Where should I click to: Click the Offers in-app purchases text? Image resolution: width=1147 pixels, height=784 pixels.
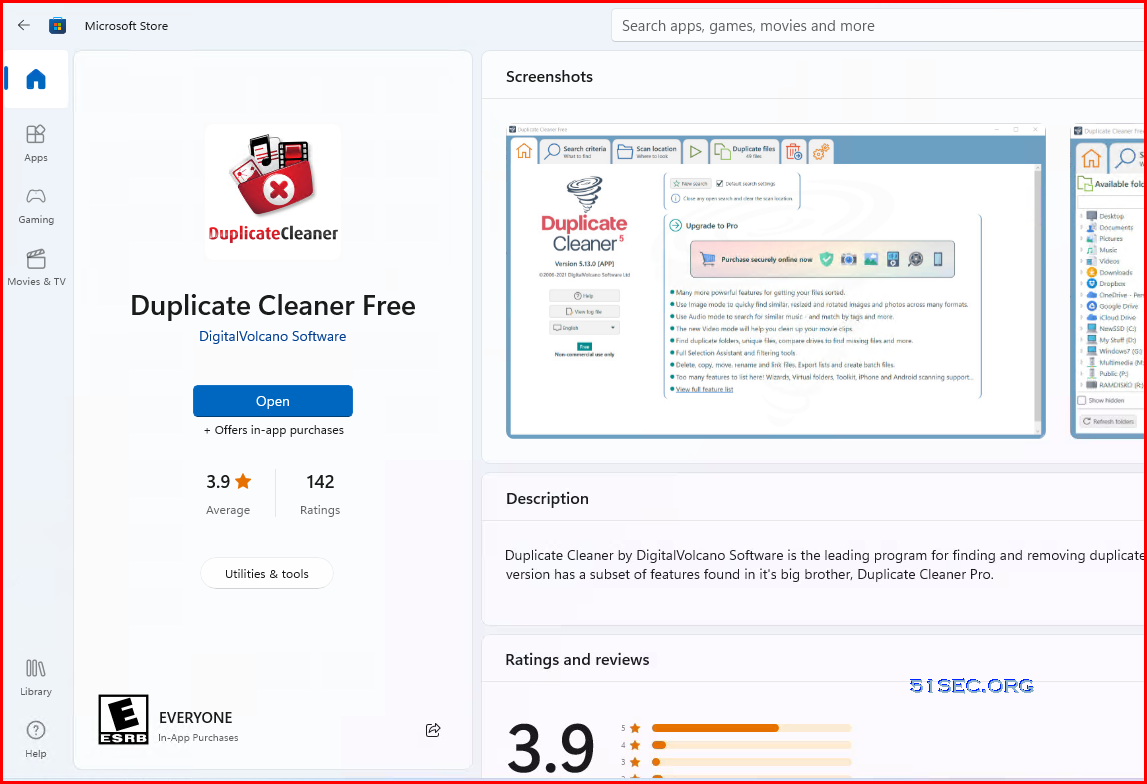coord(274,430)
